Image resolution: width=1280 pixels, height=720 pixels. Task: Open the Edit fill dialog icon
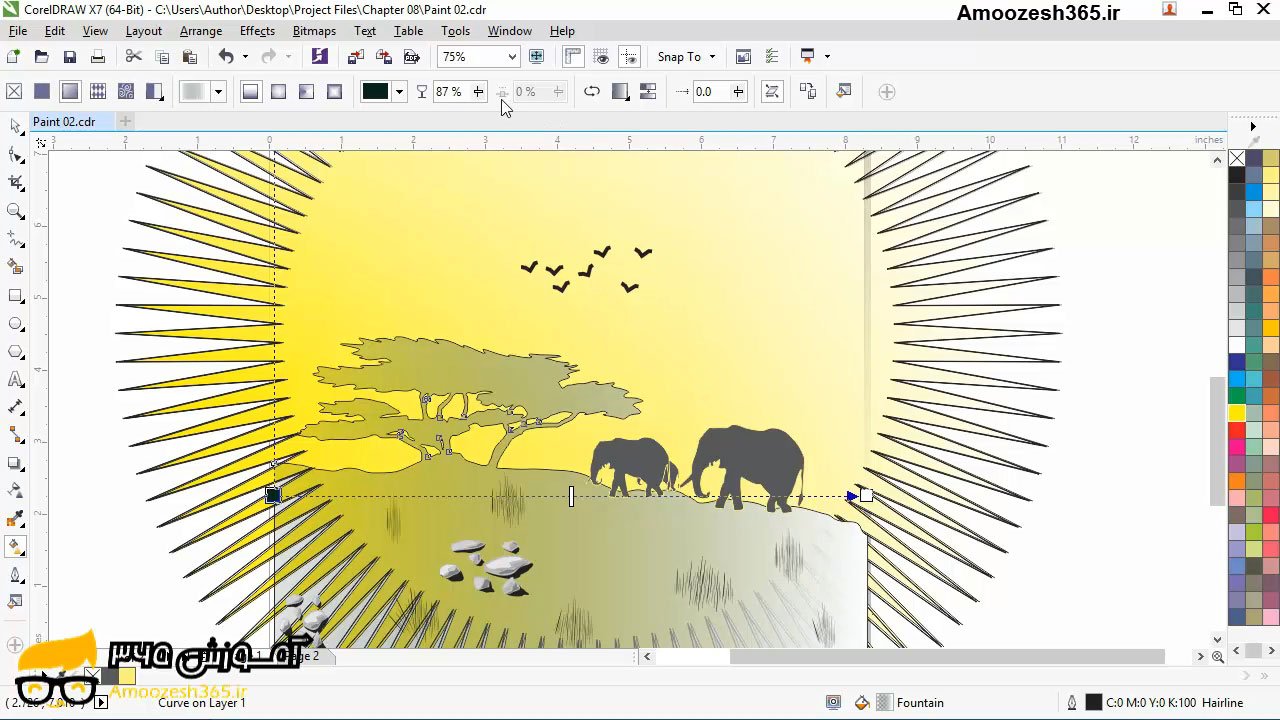pyautogui.click(x=844, y=92)
